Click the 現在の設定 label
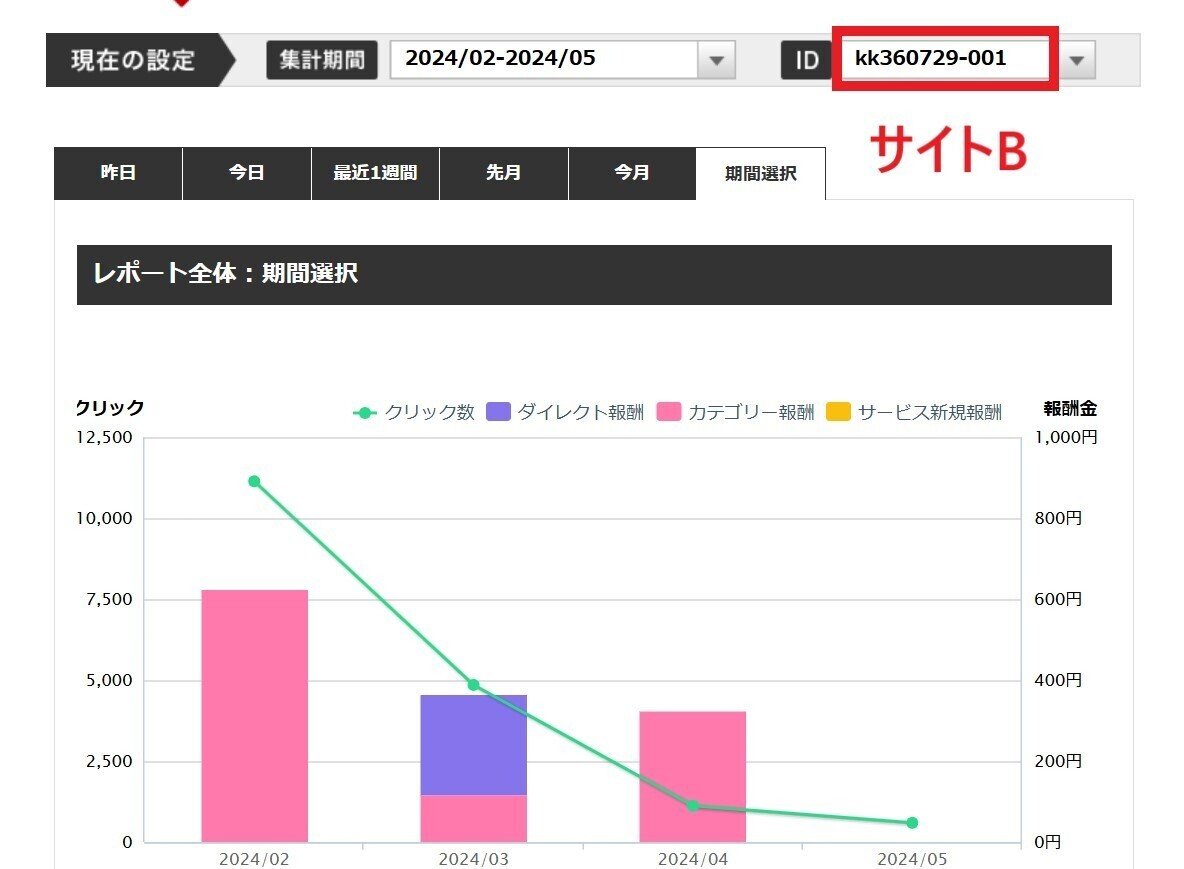The width and height of the screenshot is (1184, 869). point(133,60)
